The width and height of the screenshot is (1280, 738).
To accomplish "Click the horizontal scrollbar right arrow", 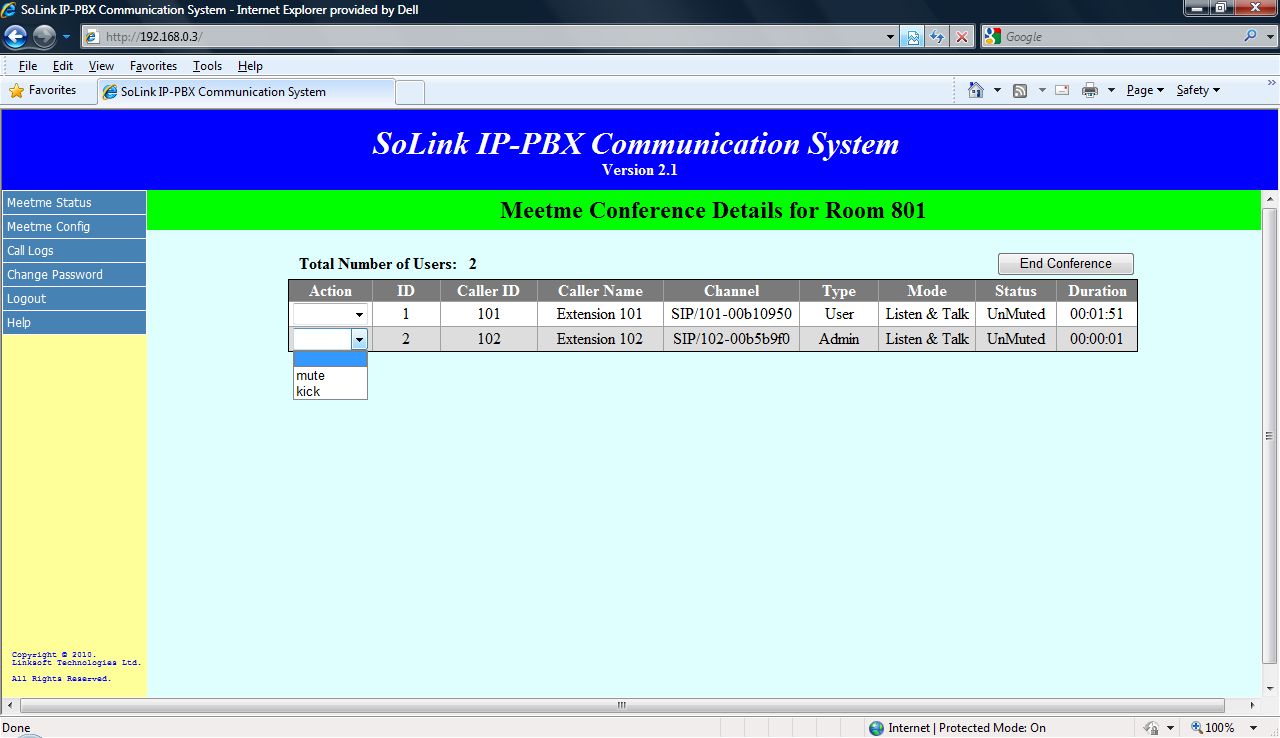I will 1253,705.
